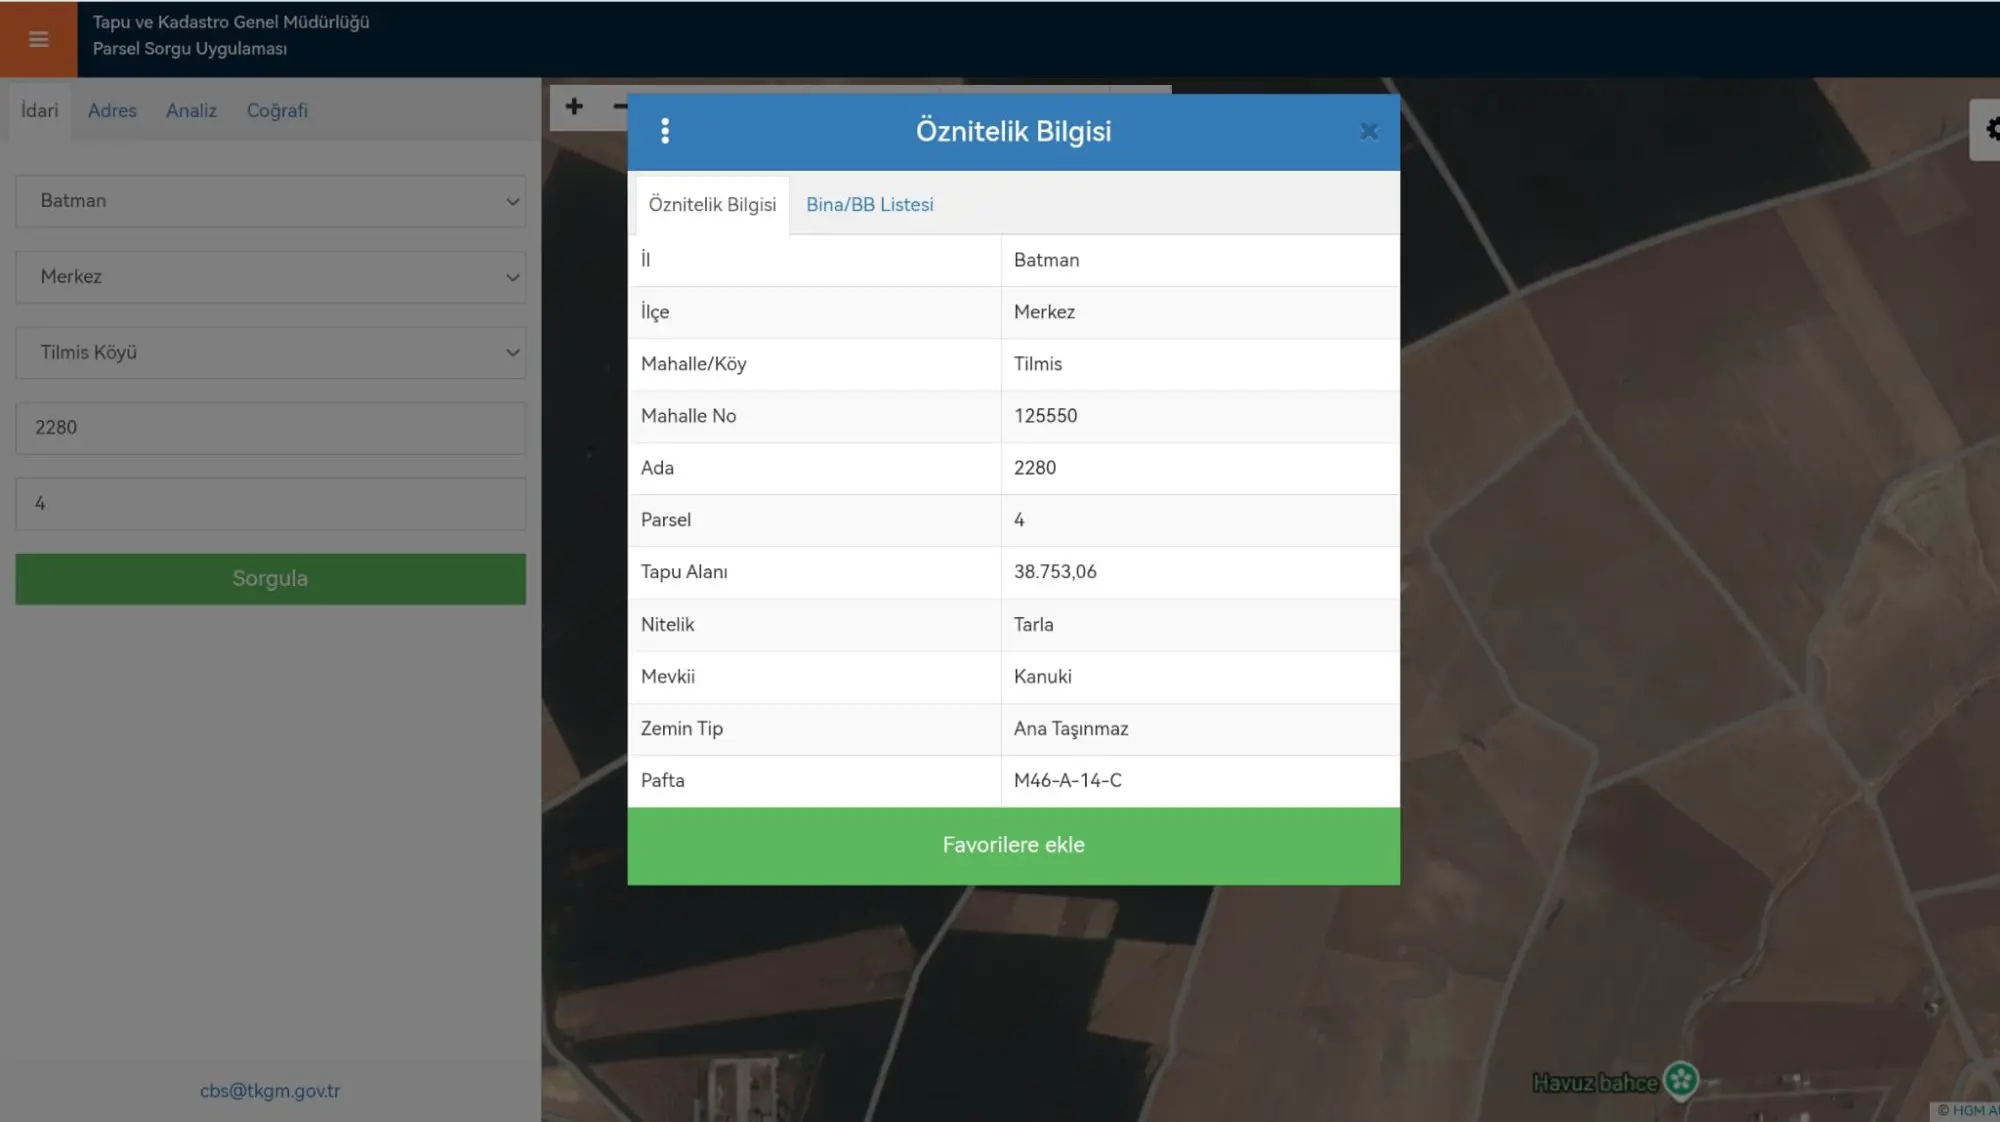The height and width of the screenshot is (1122, 2000).
Task: Expand the Merkez district dropdown
Action: click(x=270, y=277)
